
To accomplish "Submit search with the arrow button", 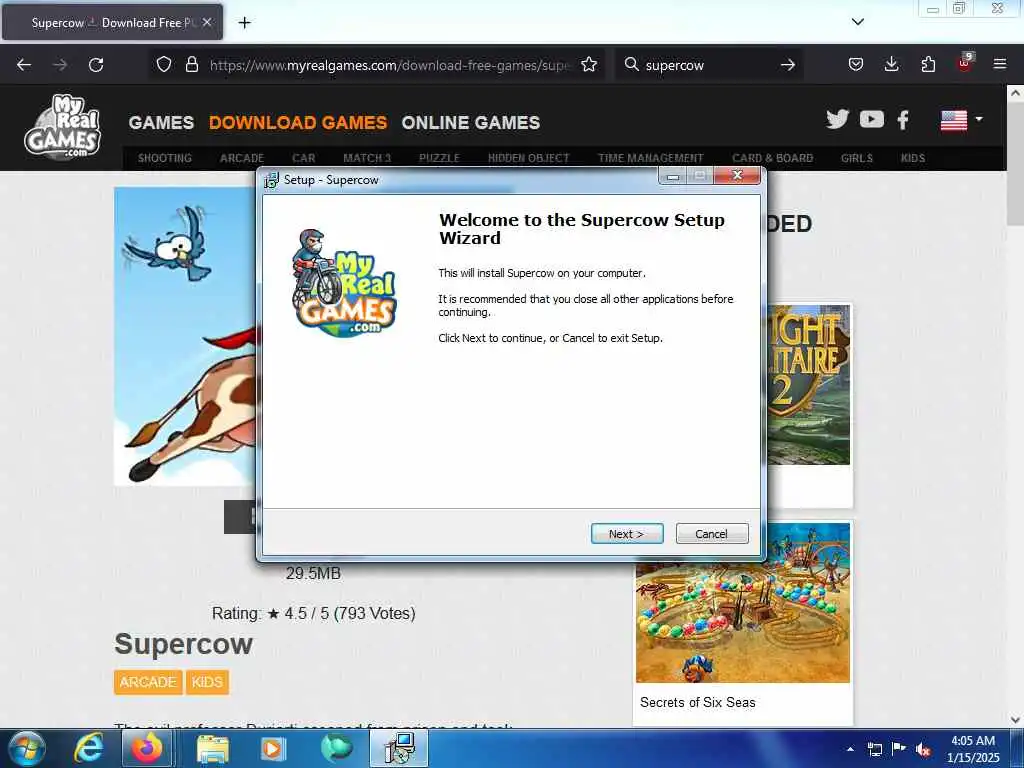I will tap(788, 65).
